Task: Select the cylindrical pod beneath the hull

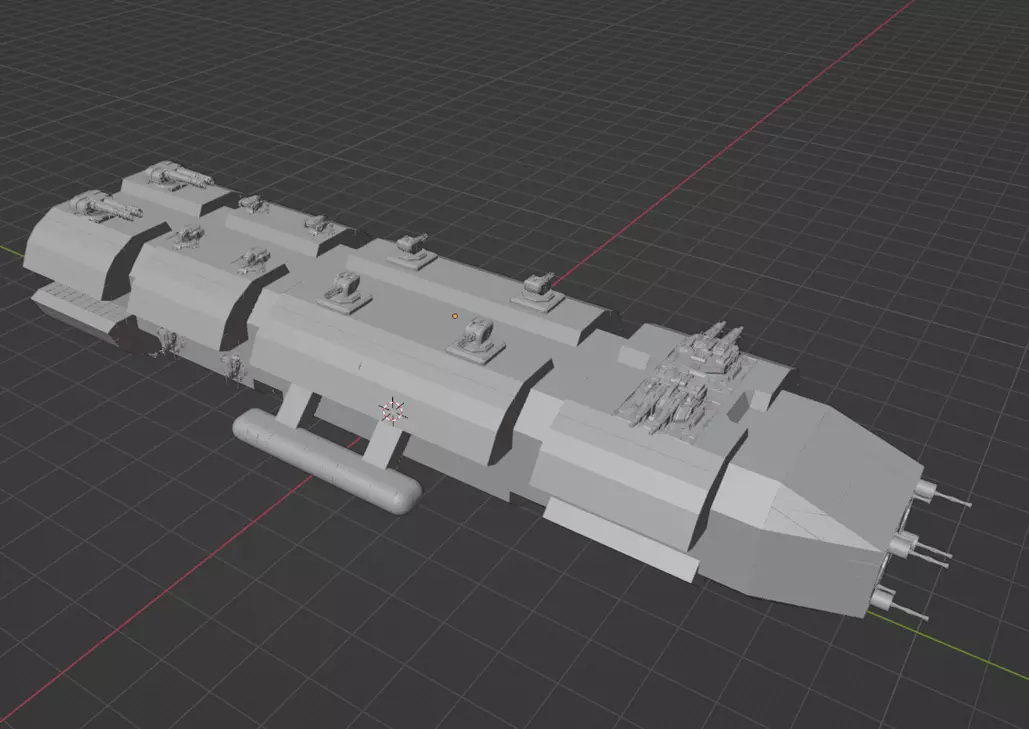Action: click(326, 459)
